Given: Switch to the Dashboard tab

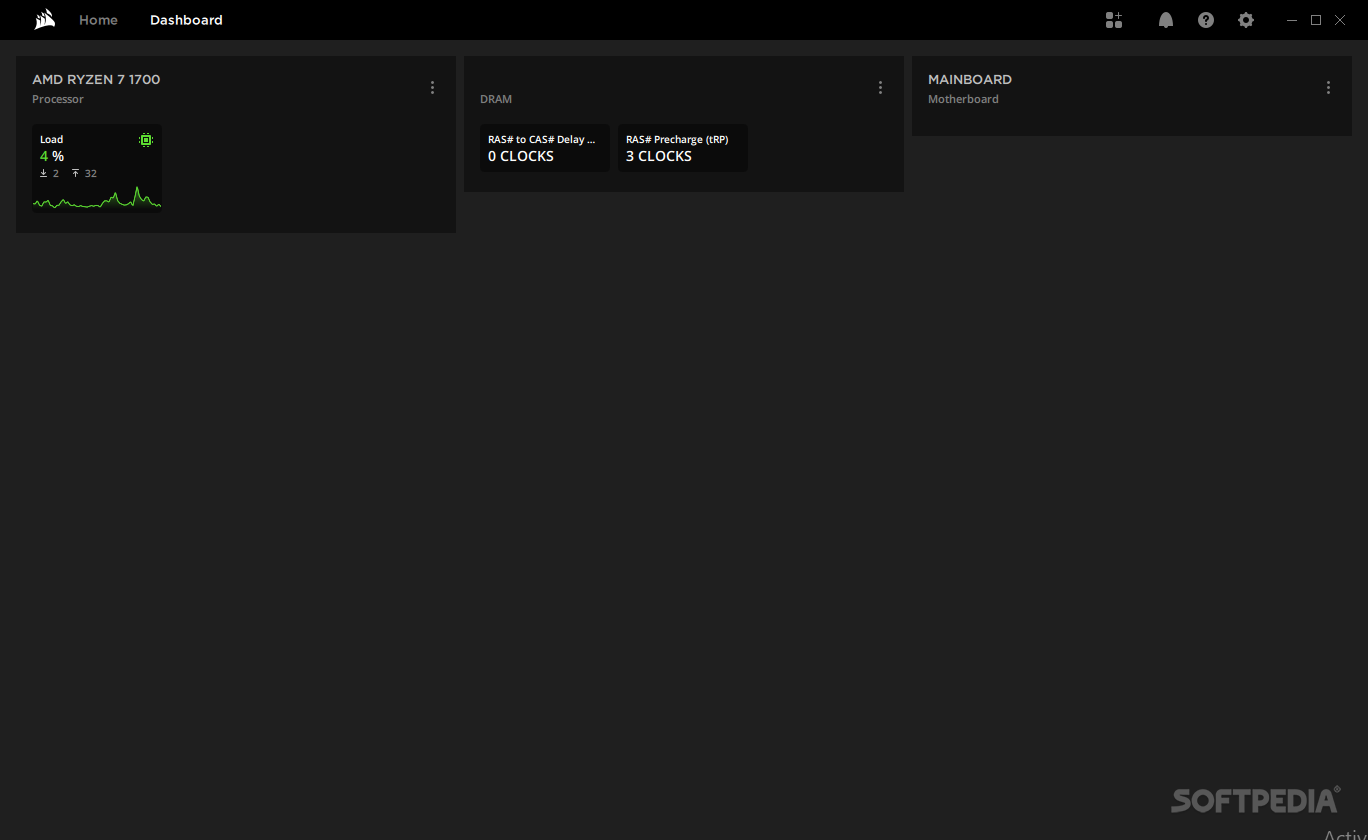Looking at the screenshot, I should [x=186, y=20].
